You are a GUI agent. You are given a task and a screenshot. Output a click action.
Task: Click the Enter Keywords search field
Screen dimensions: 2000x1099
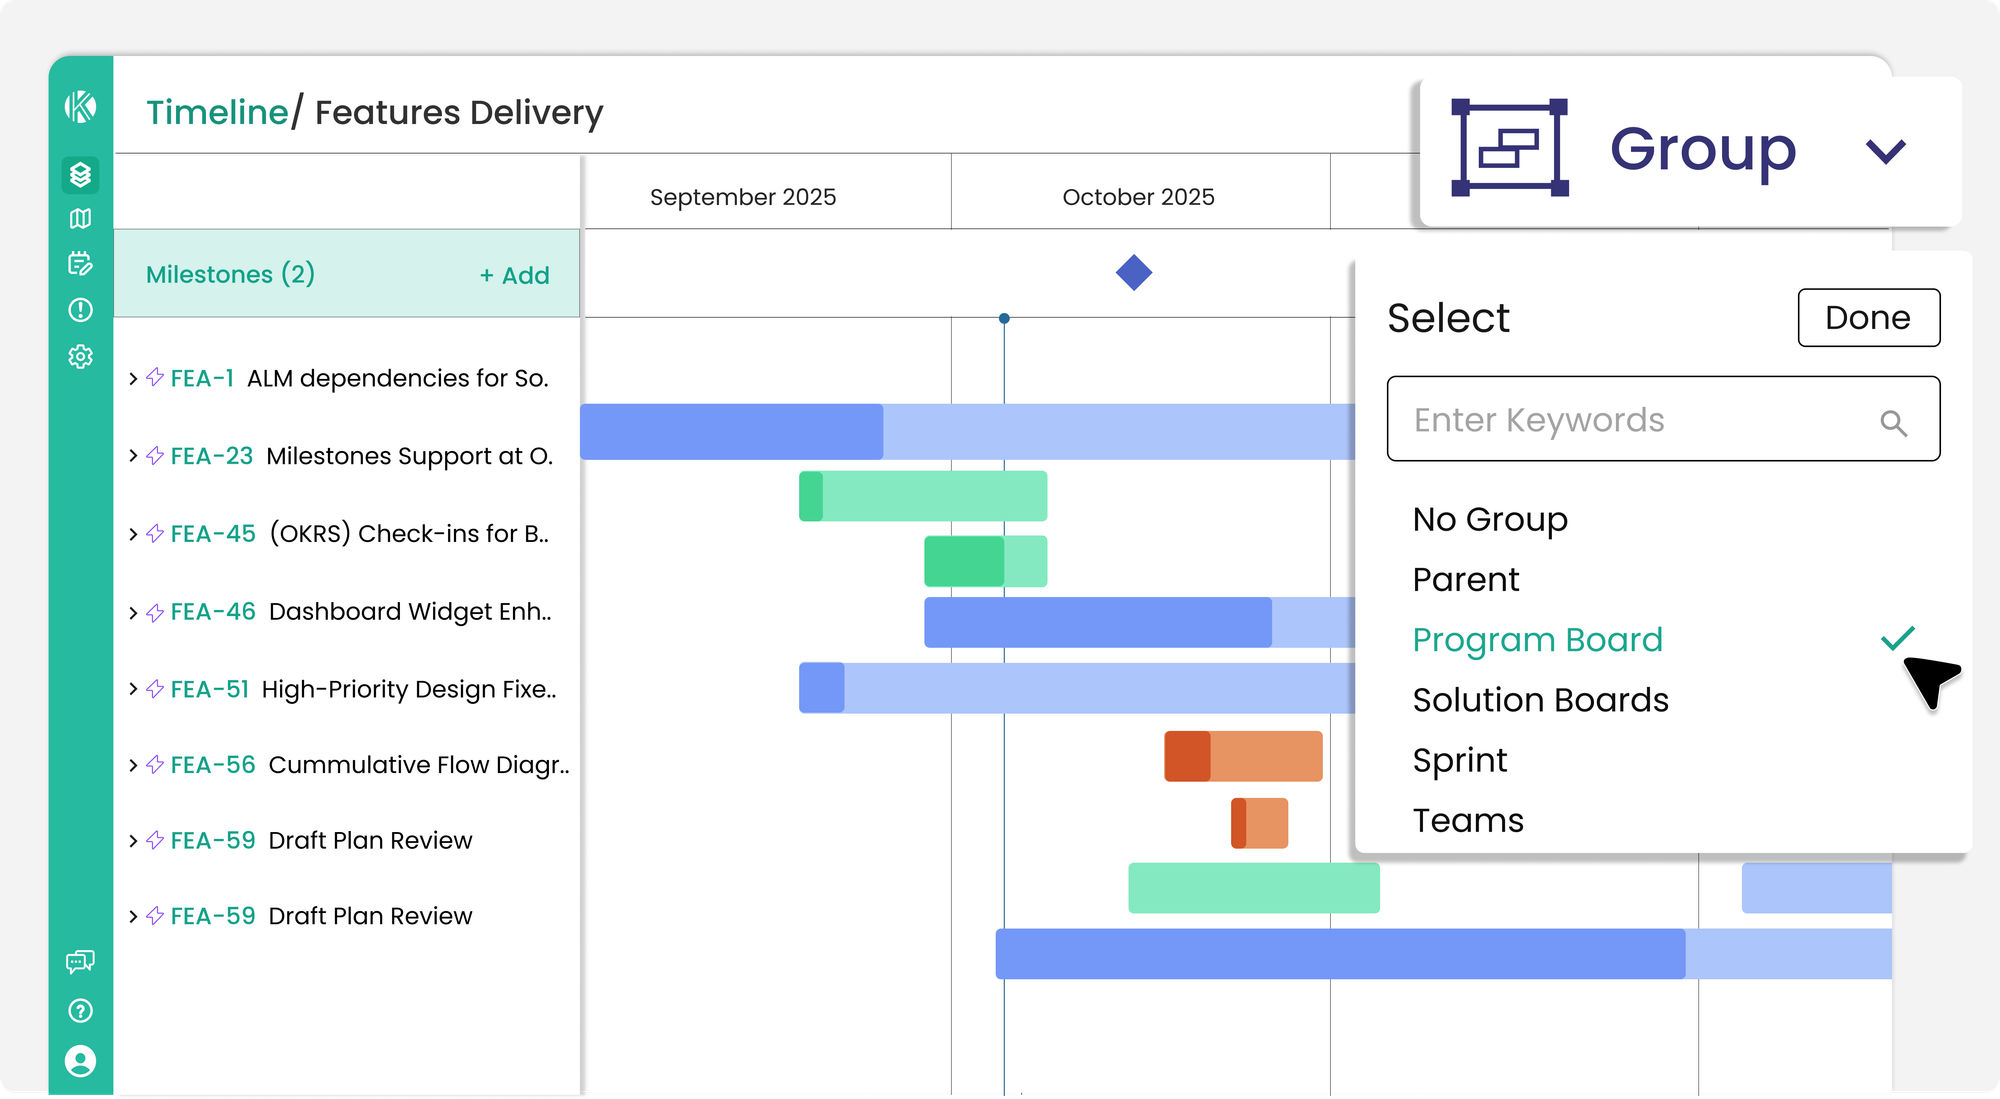(x=1640, y=420)
